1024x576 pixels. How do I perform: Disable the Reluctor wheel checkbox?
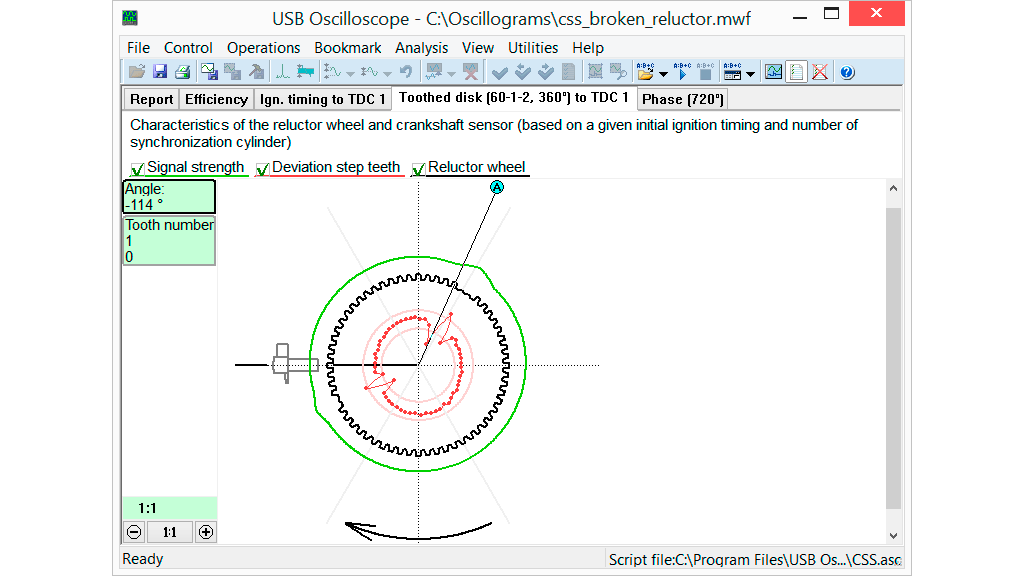[419, 169]
